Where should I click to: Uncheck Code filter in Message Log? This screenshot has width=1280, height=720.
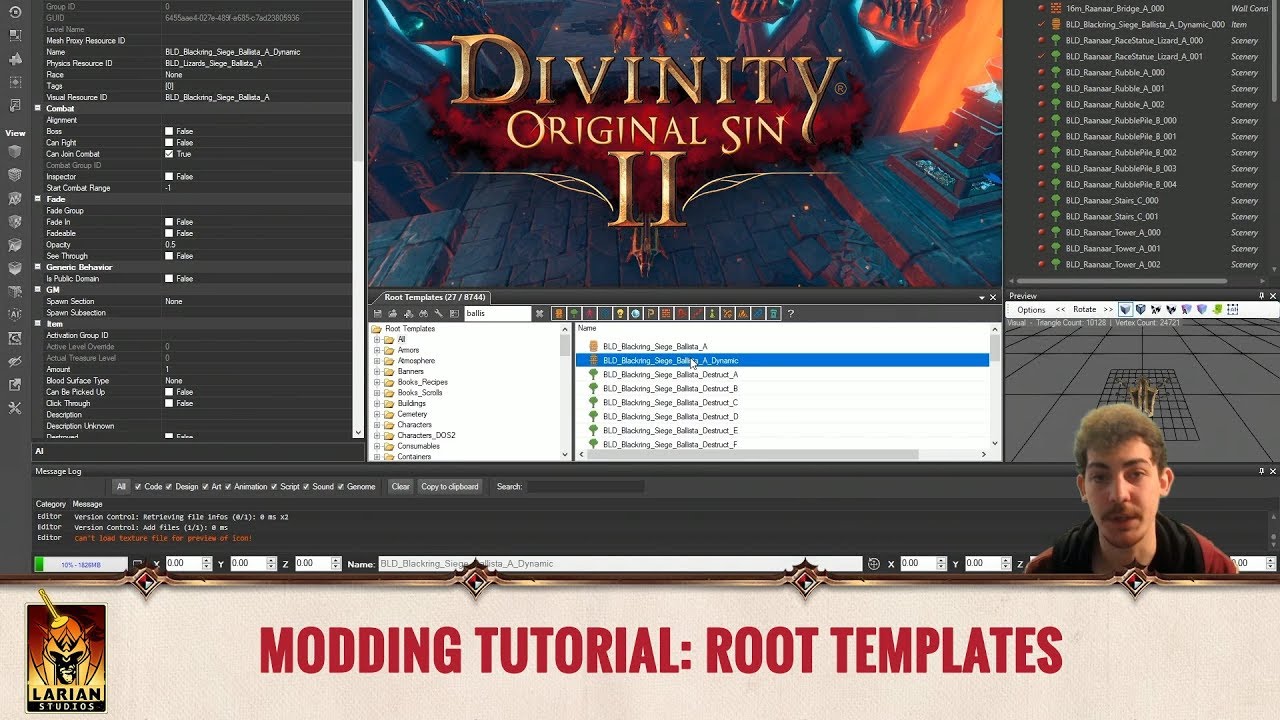click(139, 487)
